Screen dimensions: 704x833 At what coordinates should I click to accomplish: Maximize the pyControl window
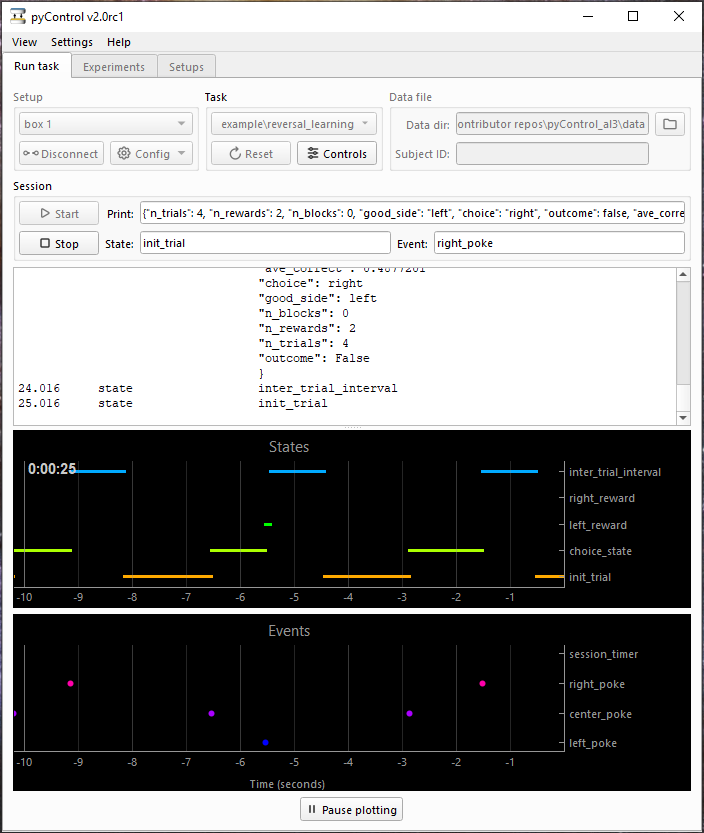633,16
